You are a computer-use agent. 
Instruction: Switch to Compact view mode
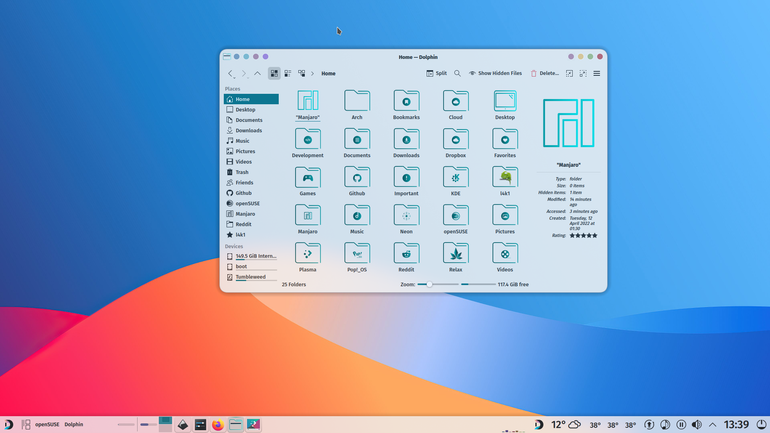pos(288,74)
